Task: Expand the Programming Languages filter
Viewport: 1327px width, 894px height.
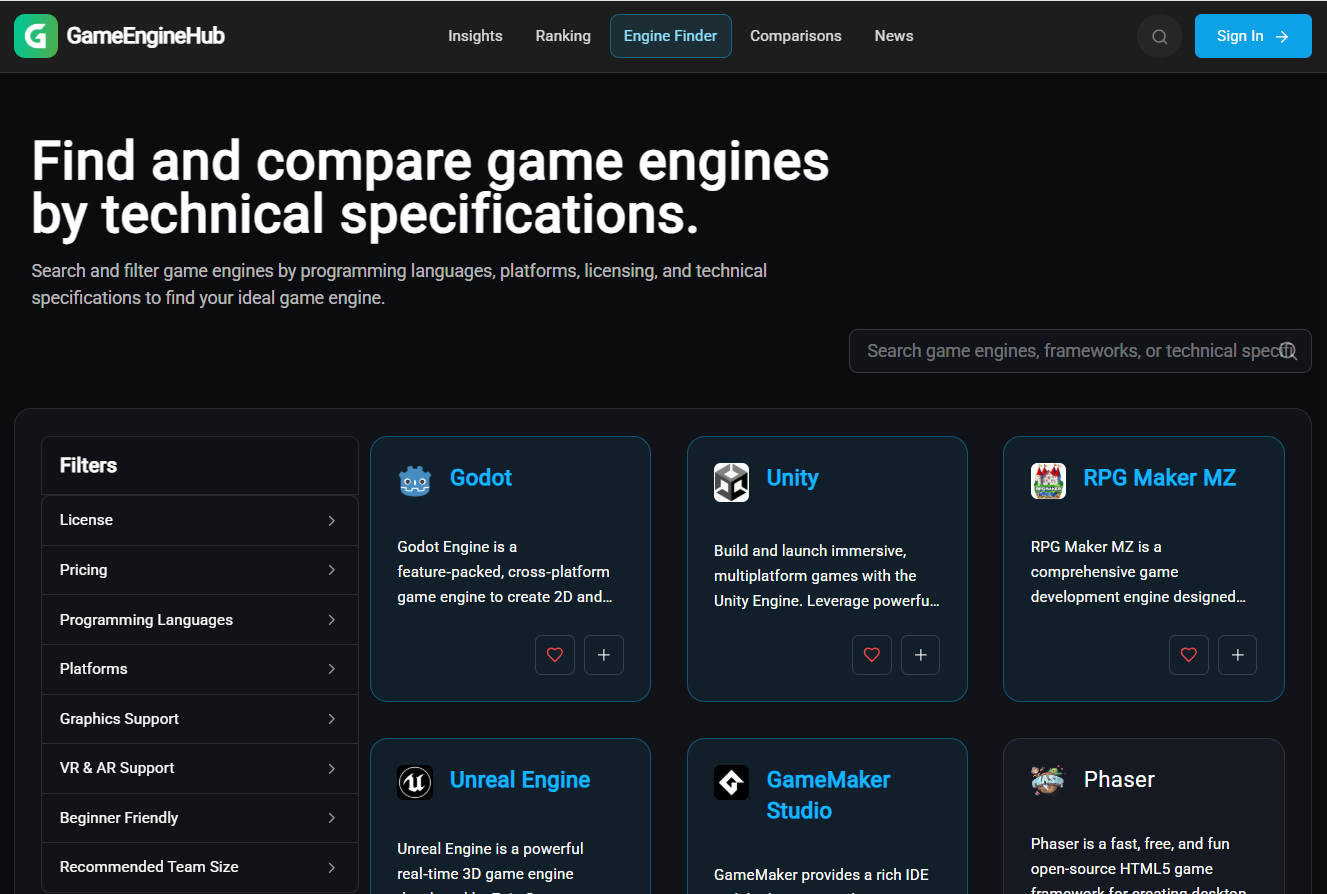Action: (199, 620)
